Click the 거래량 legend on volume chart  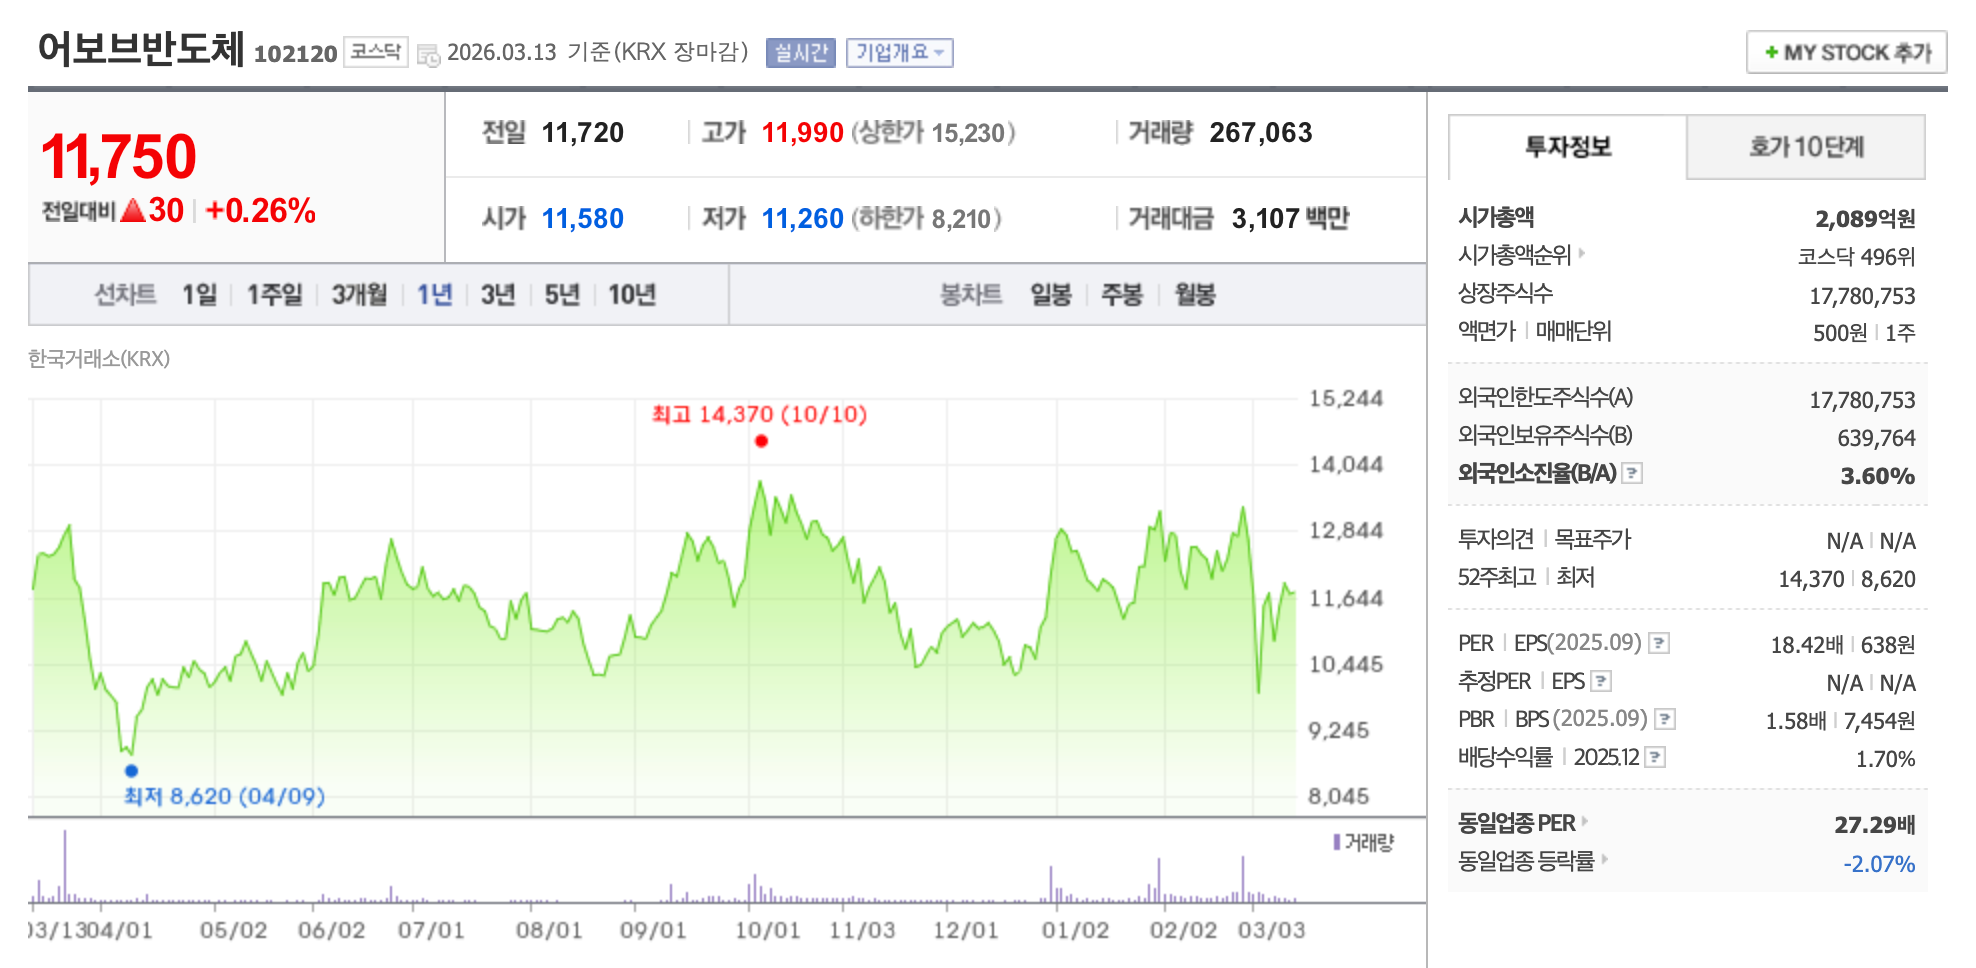(1363, 843)
